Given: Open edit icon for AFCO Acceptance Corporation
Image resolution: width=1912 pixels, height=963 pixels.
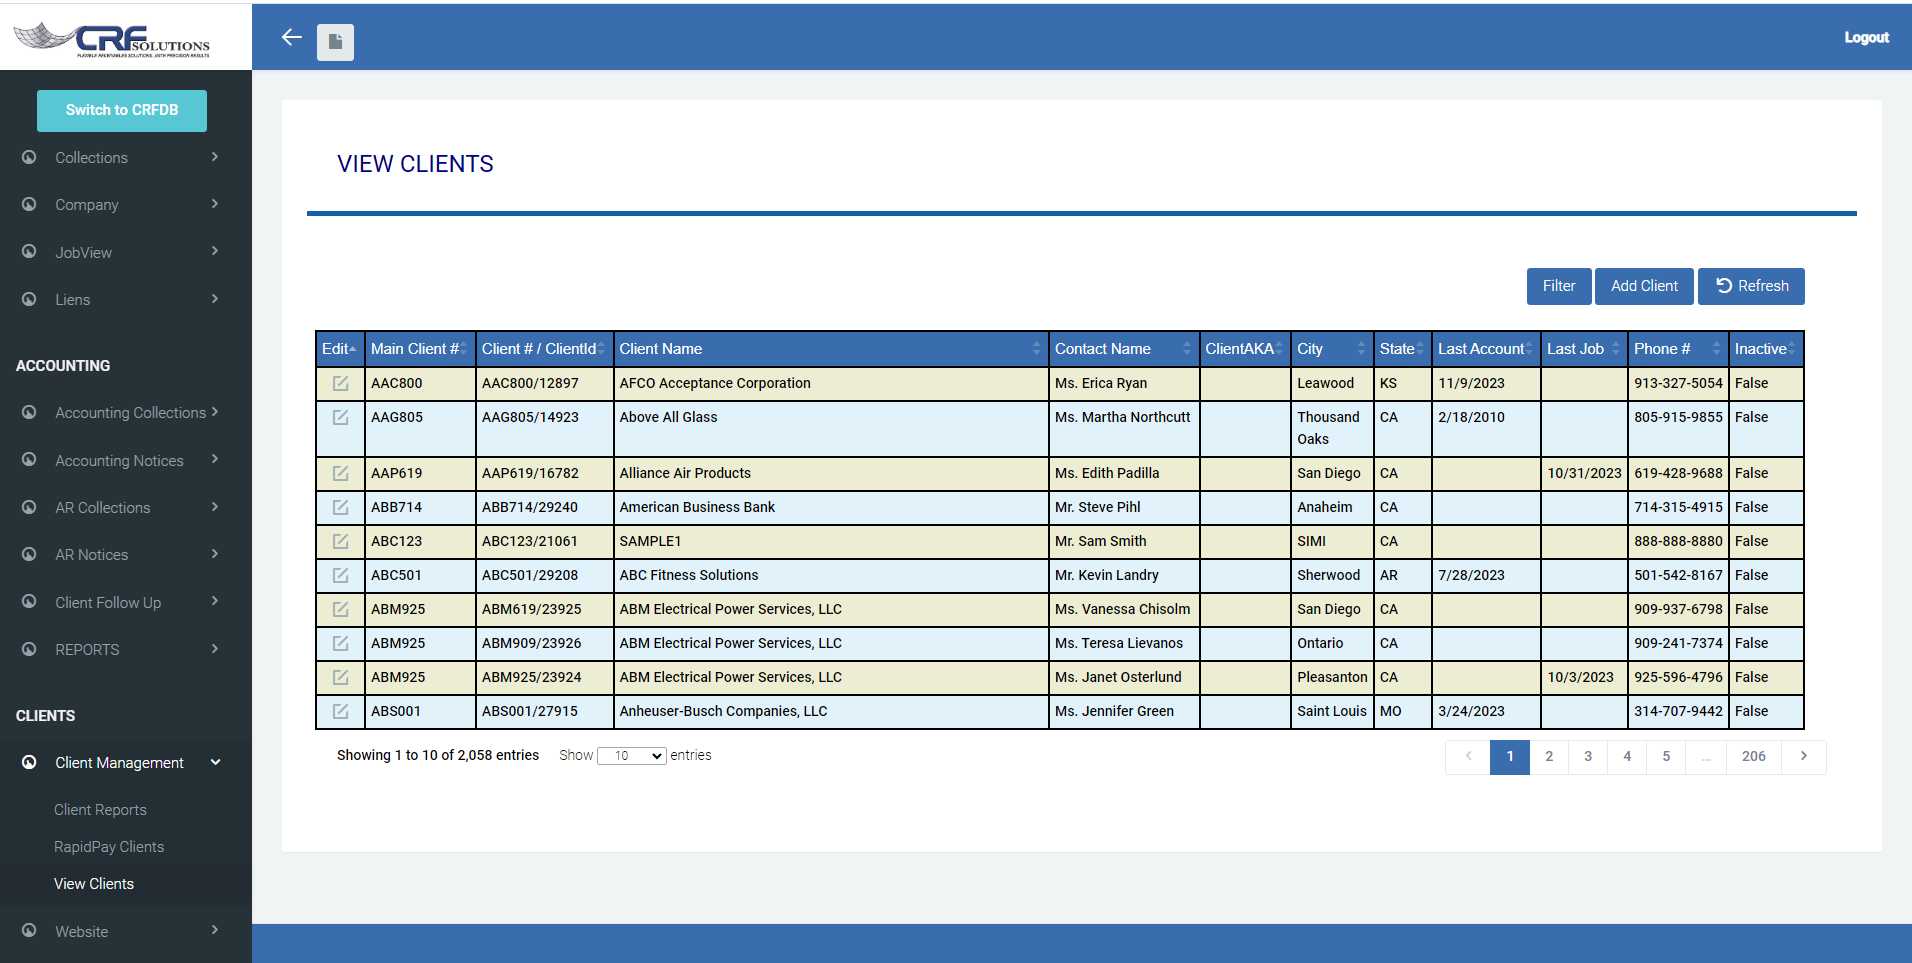Looking at the screenshot, I should point(340,383).
